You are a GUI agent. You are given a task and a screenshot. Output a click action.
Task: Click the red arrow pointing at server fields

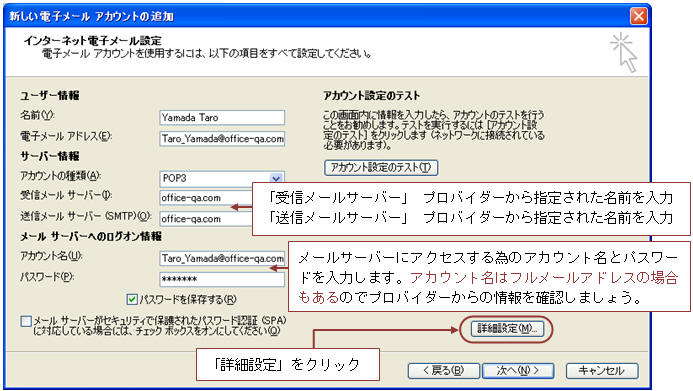(241, 207)
